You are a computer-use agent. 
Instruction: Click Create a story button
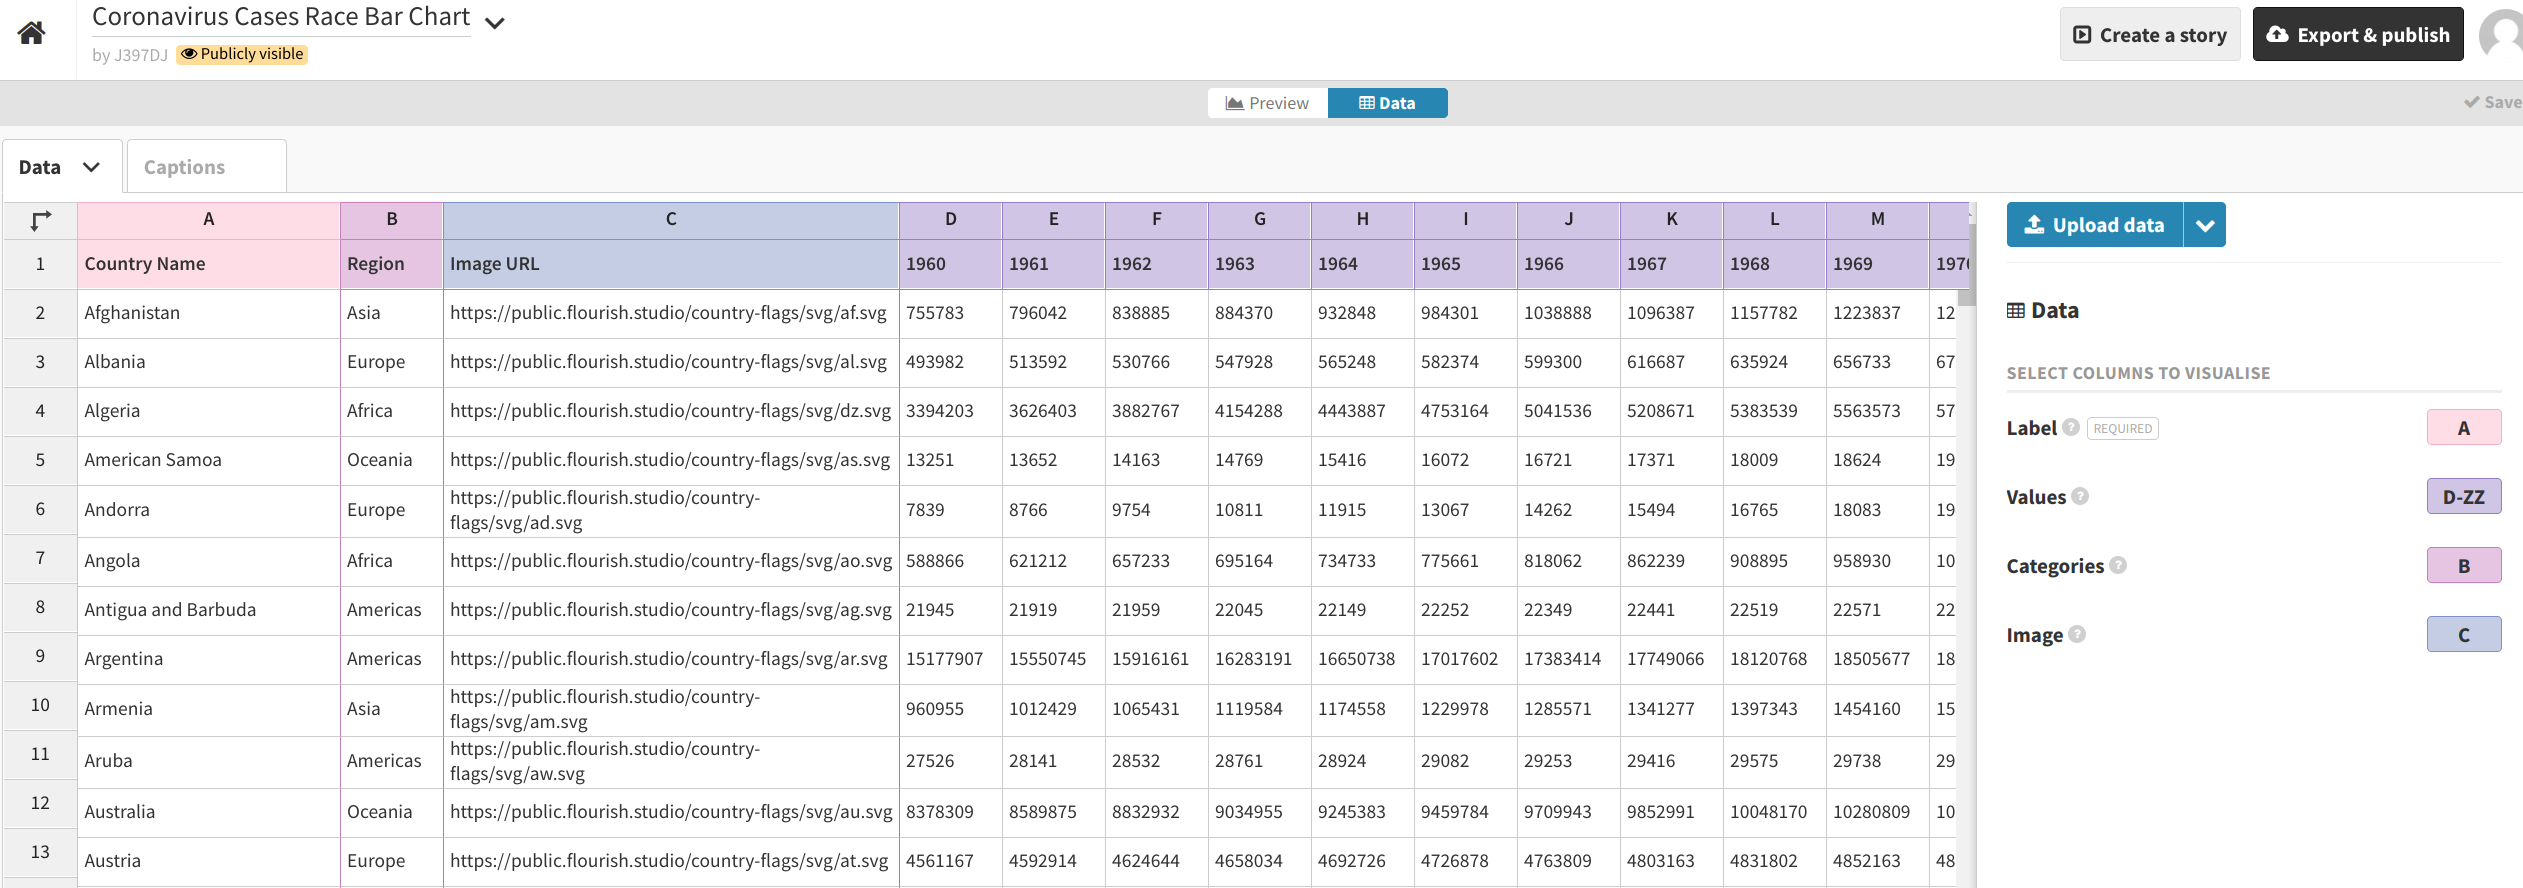[x=2149, y=35]
